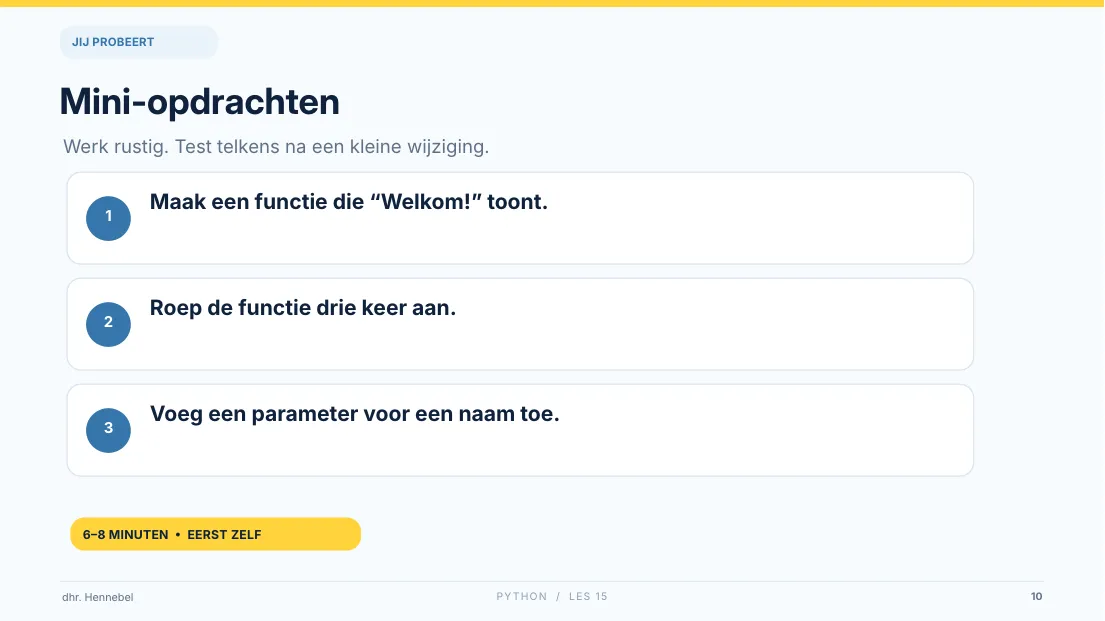1105x621 pixels.
Task: Click the '6–8 MINUTEN • EERST ZELF' yellow badge
Action: point(216,534)
